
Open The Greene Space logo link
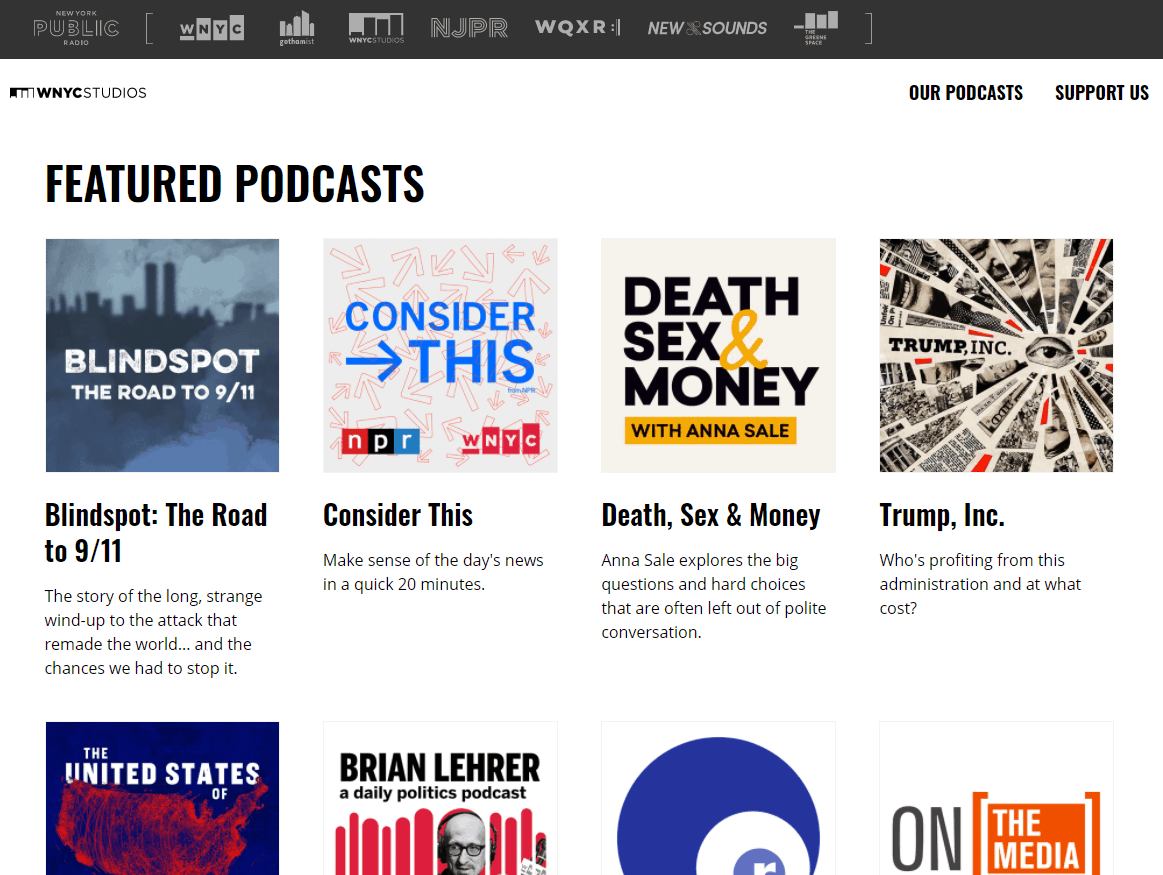point(816,28)
